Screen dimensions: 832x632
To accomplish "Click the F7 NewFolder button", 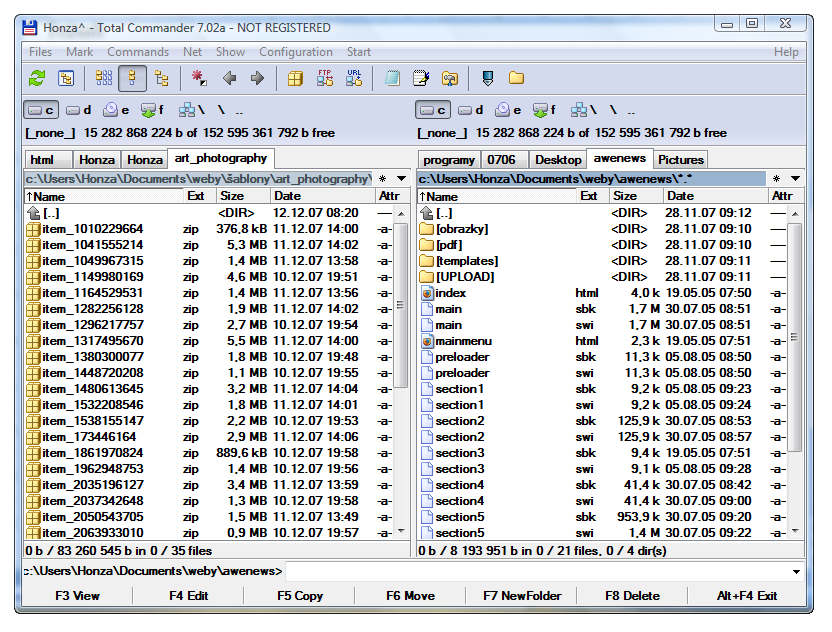I will click(522, 596).
